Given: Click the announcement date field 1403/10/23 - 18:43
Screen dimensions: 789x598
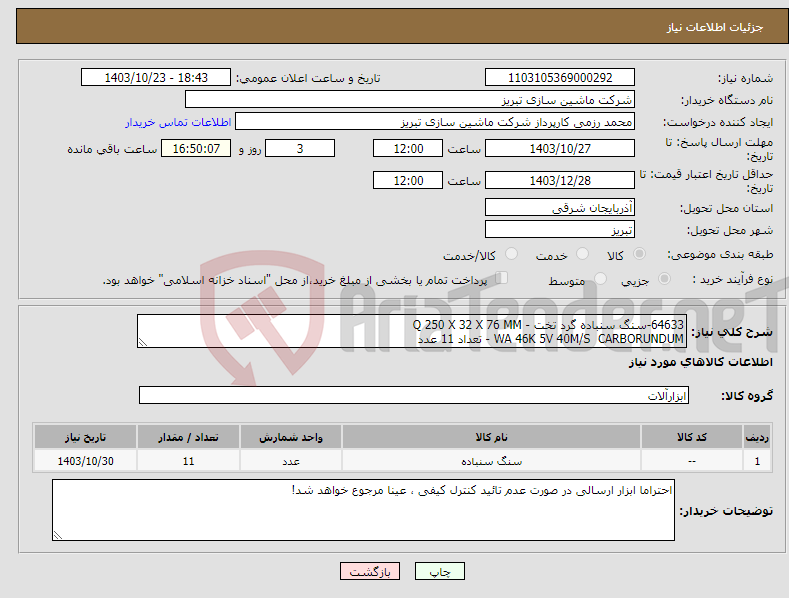Looking at the screenshot, I should coord(156,78).
